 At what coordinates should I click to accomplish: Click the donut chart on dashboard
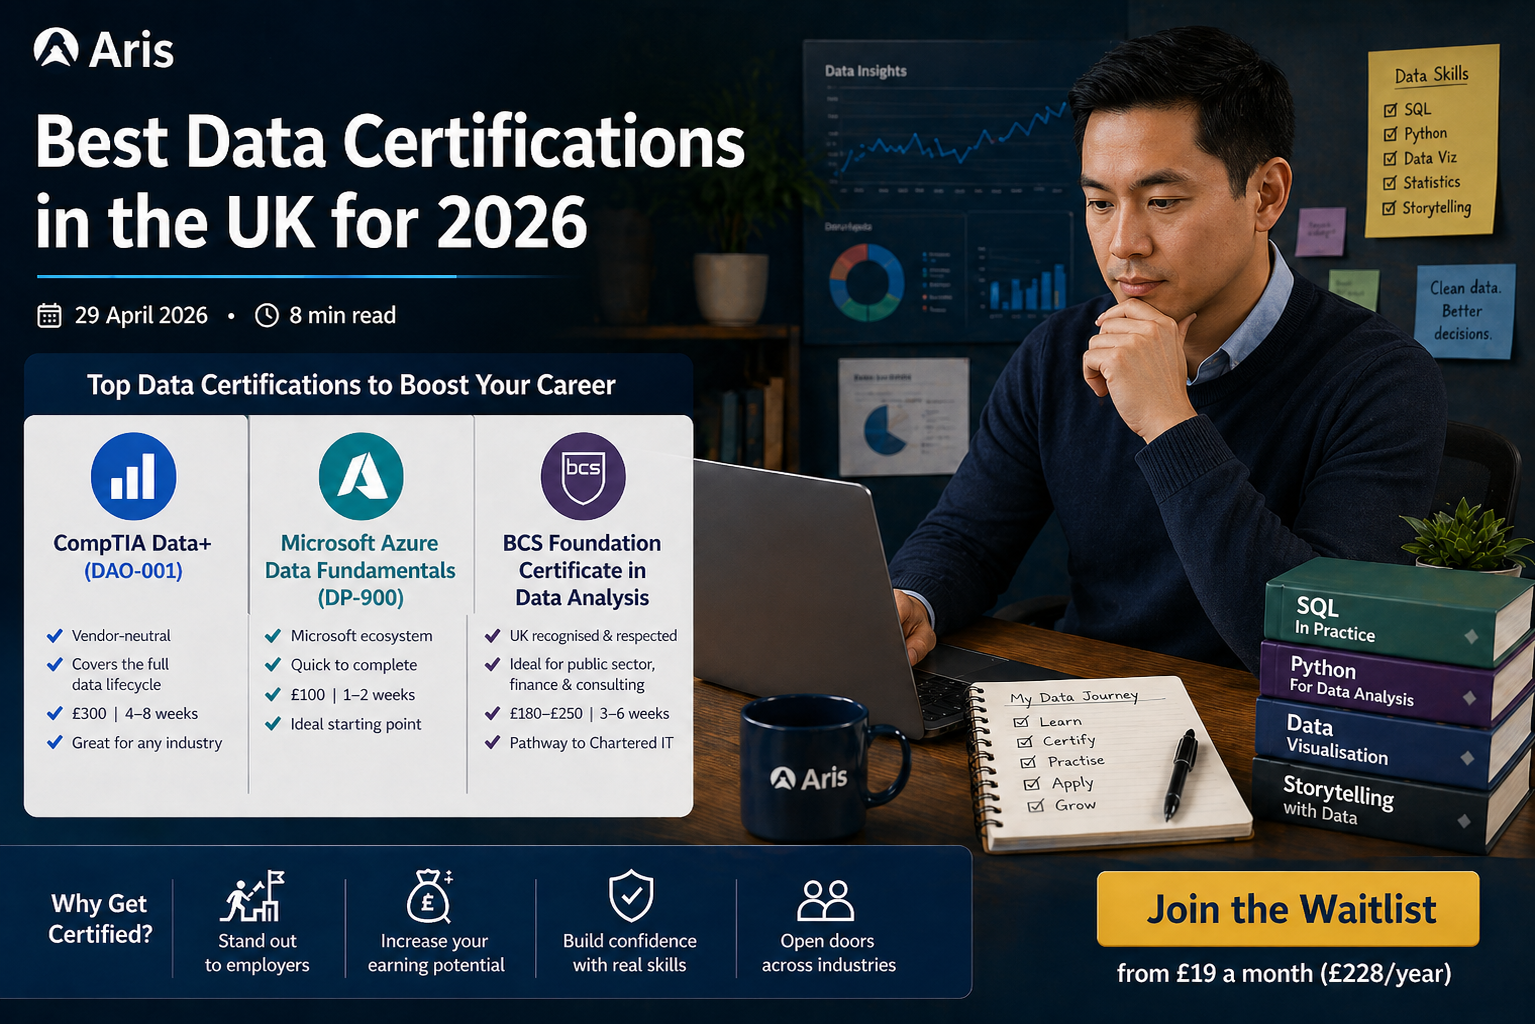pos(866,283)
